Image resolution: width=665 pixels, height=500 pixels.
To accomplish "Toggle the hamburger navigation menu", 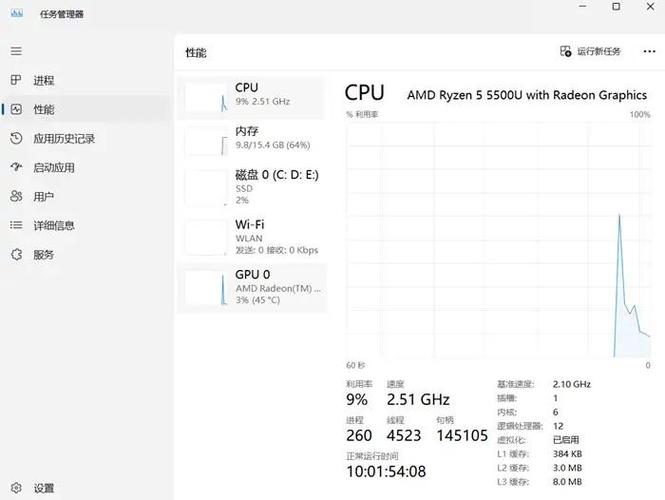I will 16,51.
